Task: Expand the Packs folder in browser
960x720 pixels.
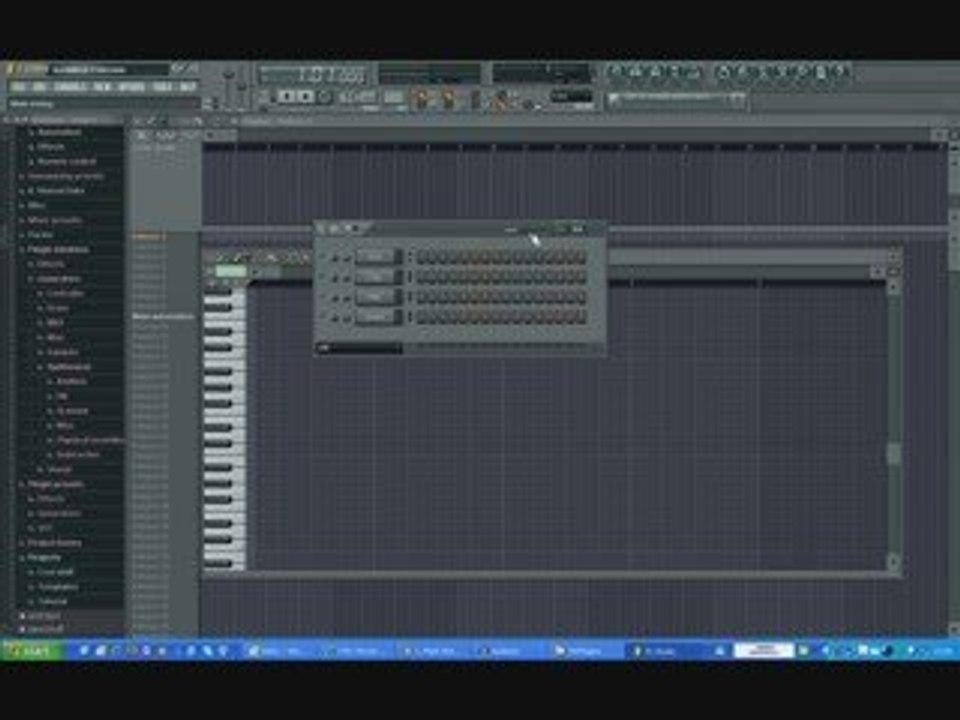Action: (39, 234)
